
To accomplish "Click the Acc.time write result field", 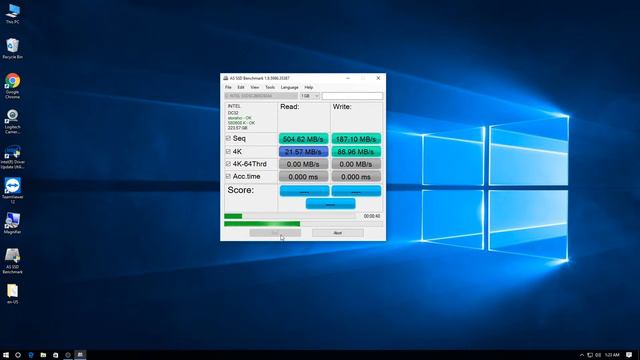I will tap(356, 177).
